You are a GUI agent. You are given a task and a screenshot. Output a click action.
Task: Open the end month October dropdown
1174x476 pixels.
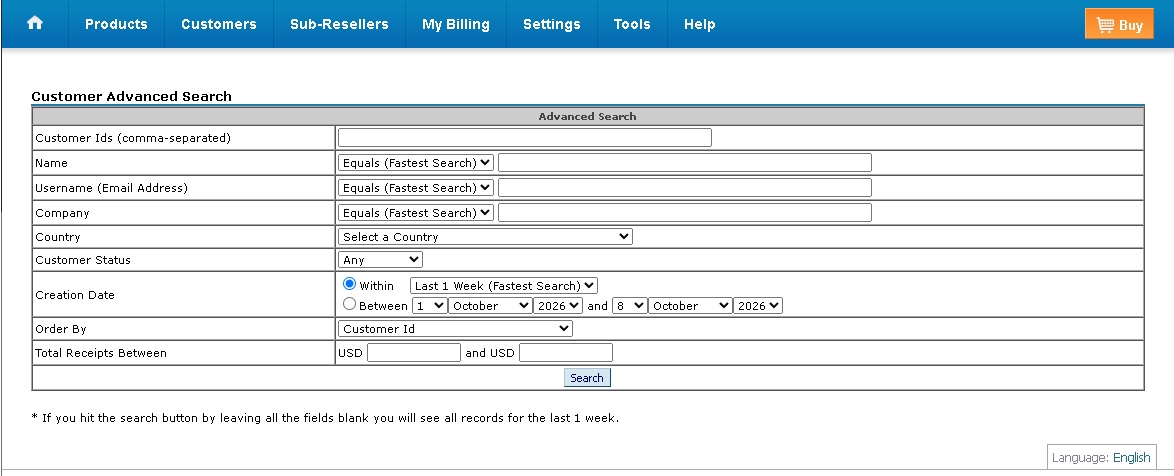pyautogui.click(x=690, y=305)
